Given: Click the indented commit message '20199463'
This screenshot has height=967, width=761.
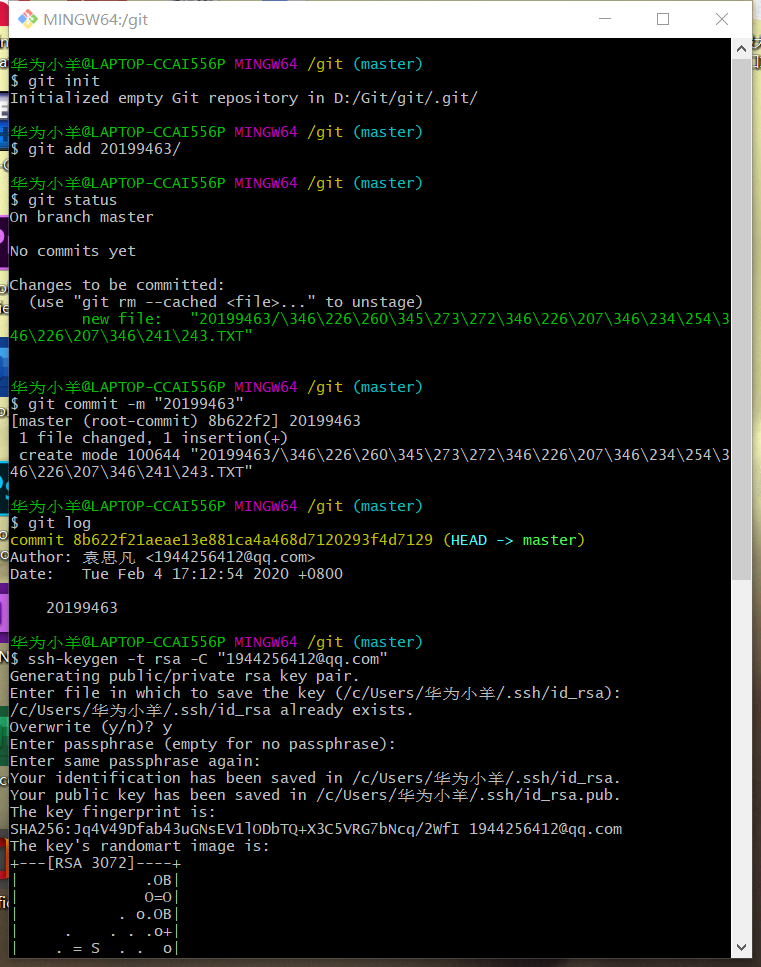Looking at the screenshot, I should tap(82, 608).
